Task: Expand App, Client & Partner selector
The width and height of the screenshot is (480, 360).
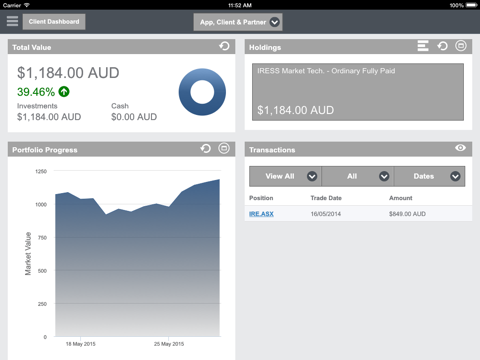Action: pyautogui.click(x=238, y=22)
